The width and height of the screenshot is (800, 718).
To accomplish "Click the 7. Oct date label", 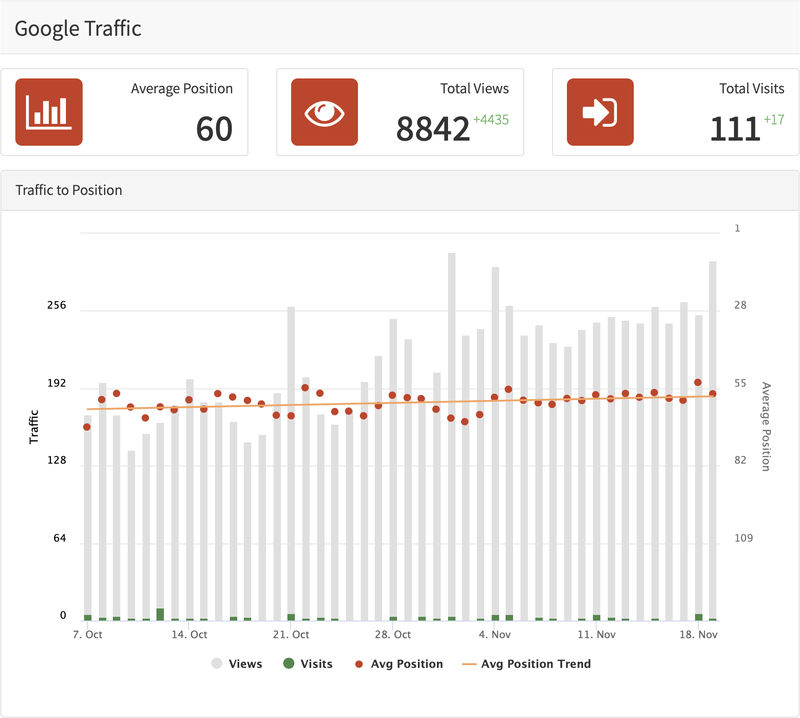I will click(x=87, y=634).
